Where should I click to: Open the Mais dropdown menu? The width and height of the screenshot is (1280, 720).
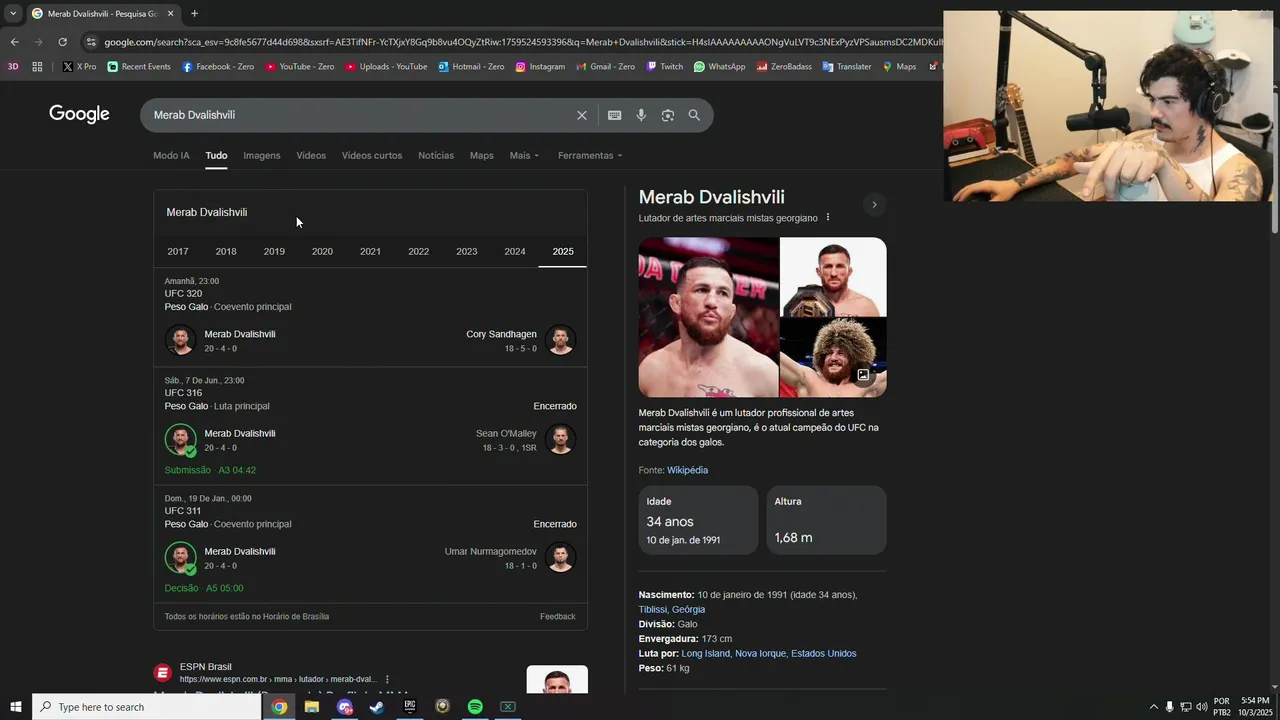coord(524,156)
